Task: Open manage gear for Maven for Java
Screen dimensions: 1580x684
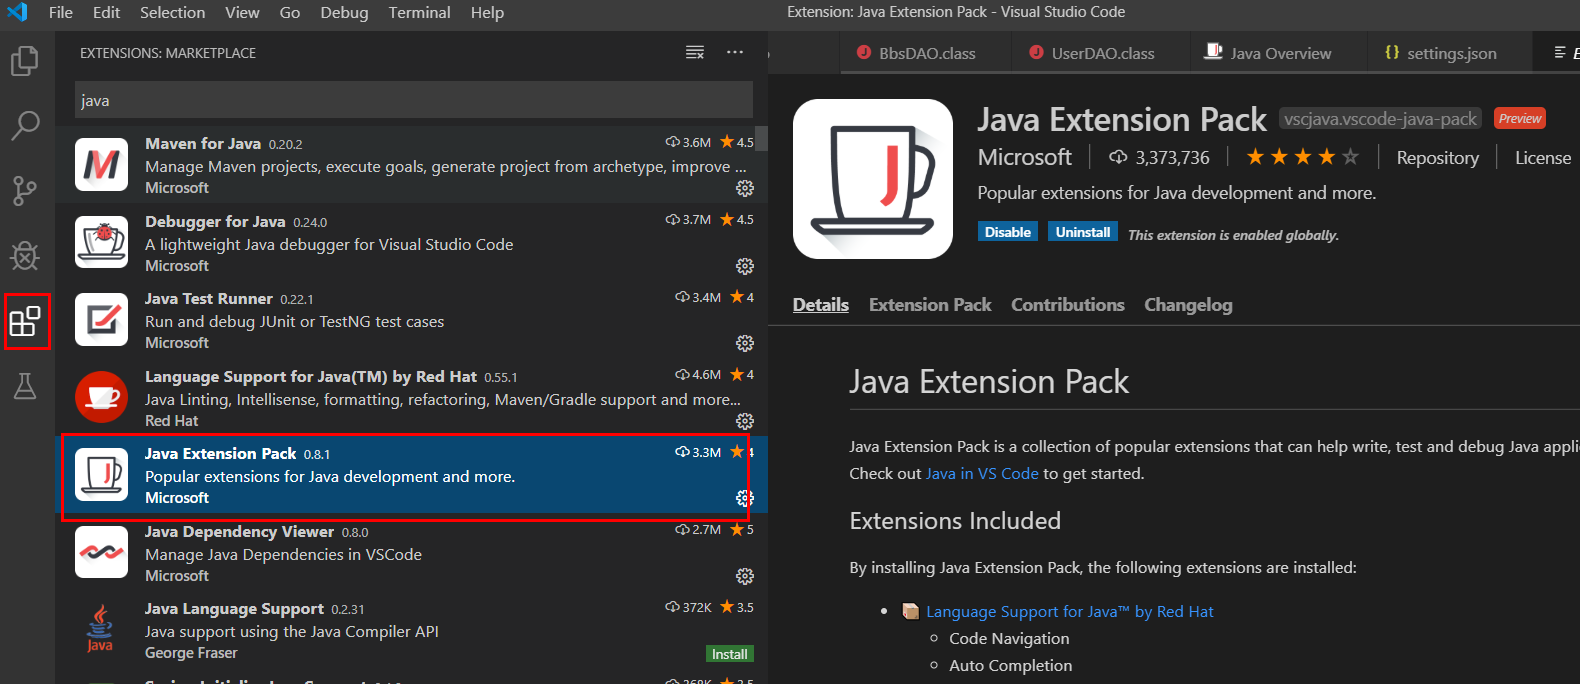Action: tap(745, 188)
